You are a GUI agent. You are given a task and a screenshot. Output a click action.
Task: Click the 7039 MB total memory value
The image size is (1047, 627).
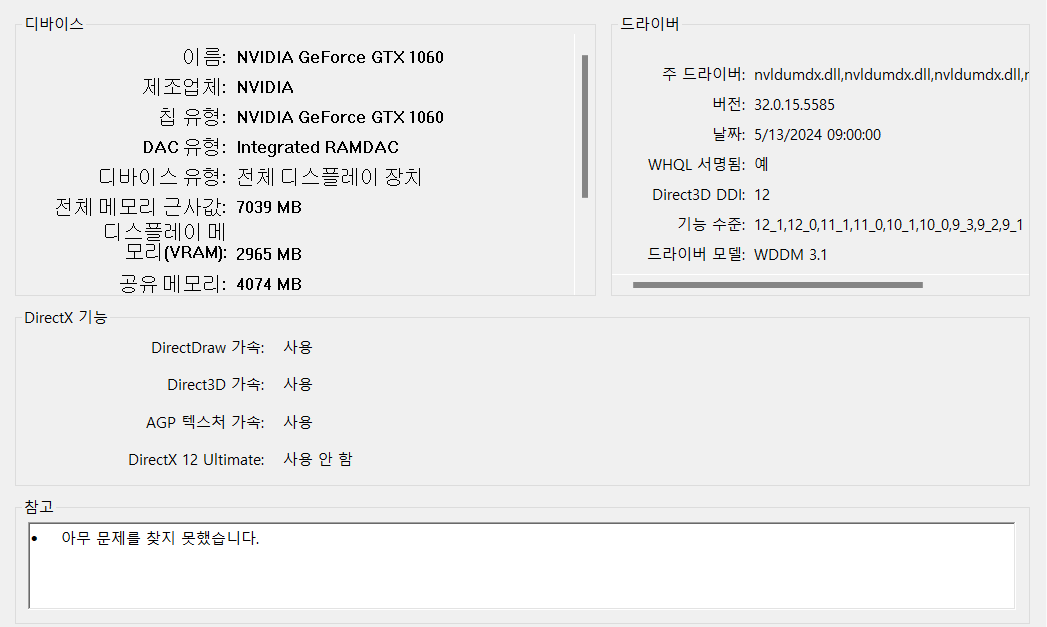[x=268, y=207]
